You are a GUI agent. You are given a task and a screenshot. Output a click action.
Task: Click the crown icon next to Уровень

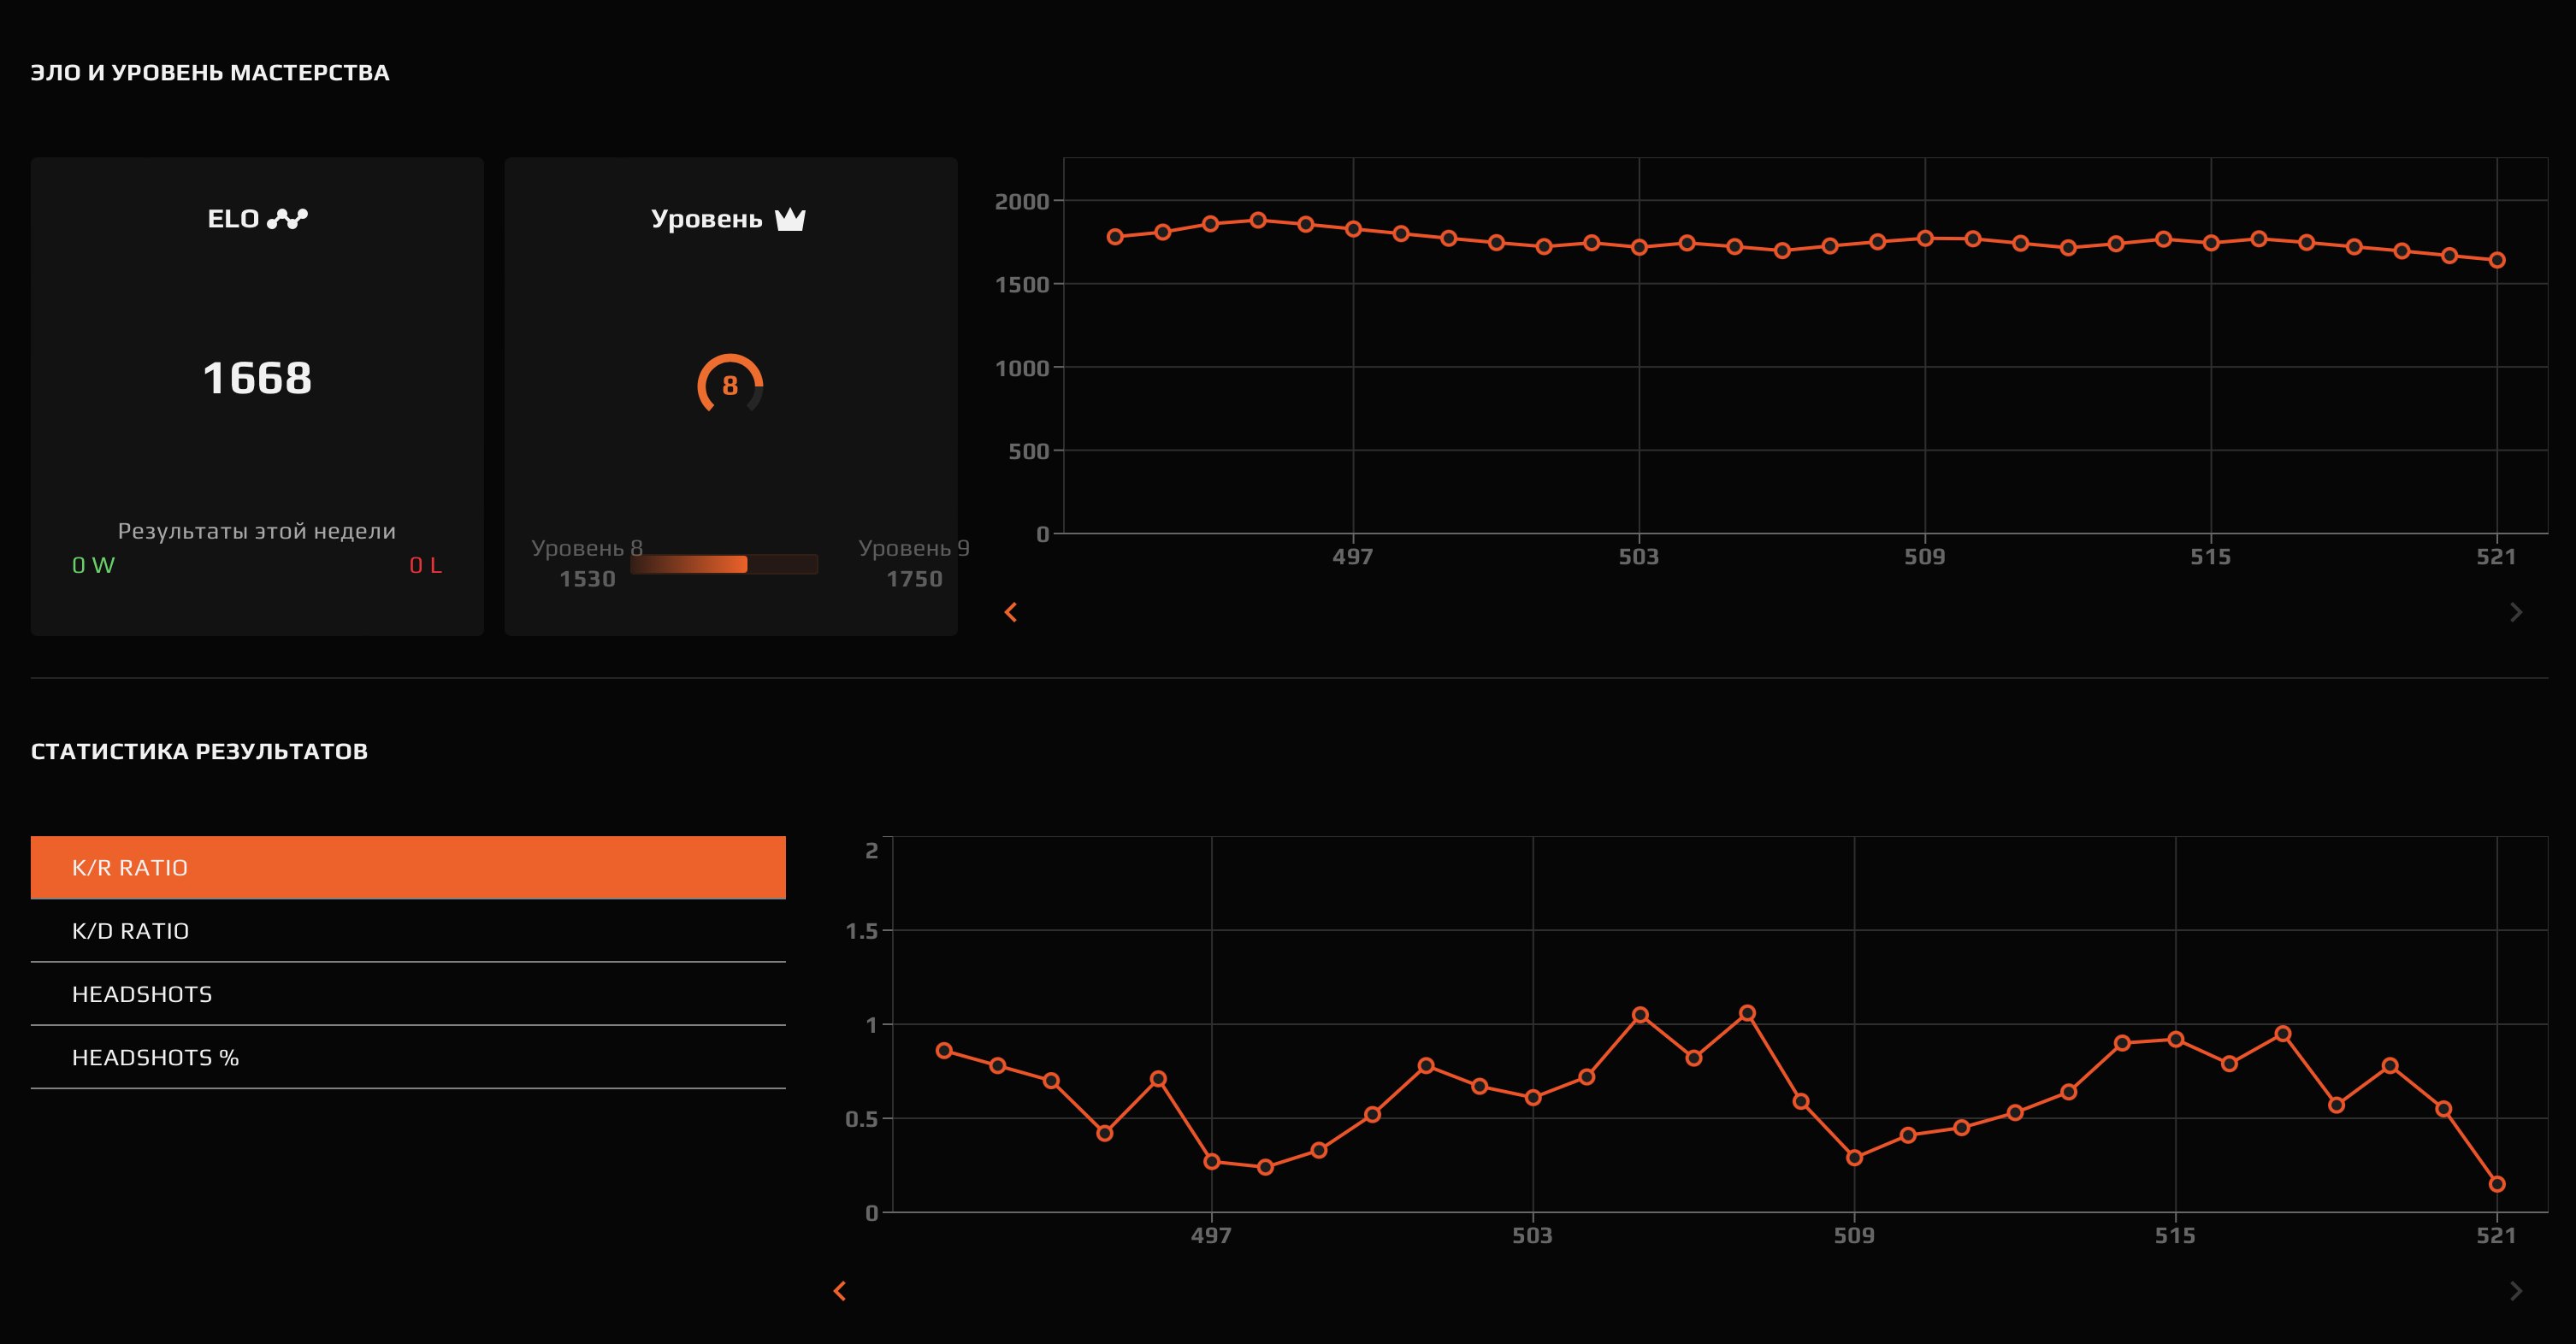tap(790, 217)
